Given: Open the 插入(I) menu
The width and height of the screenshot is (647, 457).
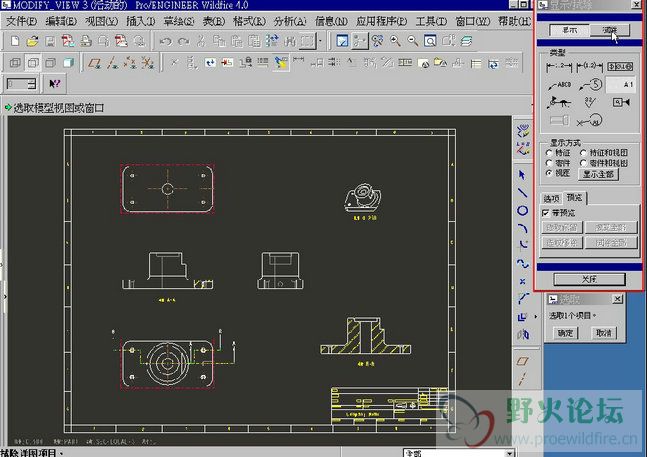Looking at the screenshot, I should tap(141, 21).
